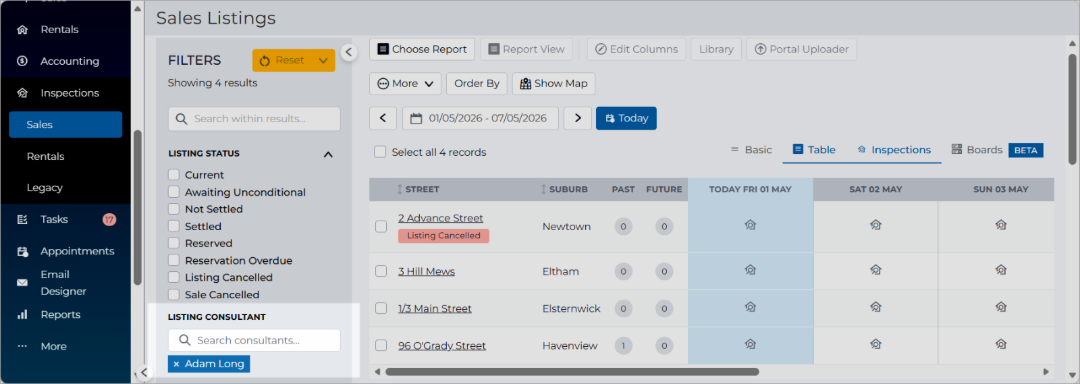Open Tasks in the sidebar

54,220
